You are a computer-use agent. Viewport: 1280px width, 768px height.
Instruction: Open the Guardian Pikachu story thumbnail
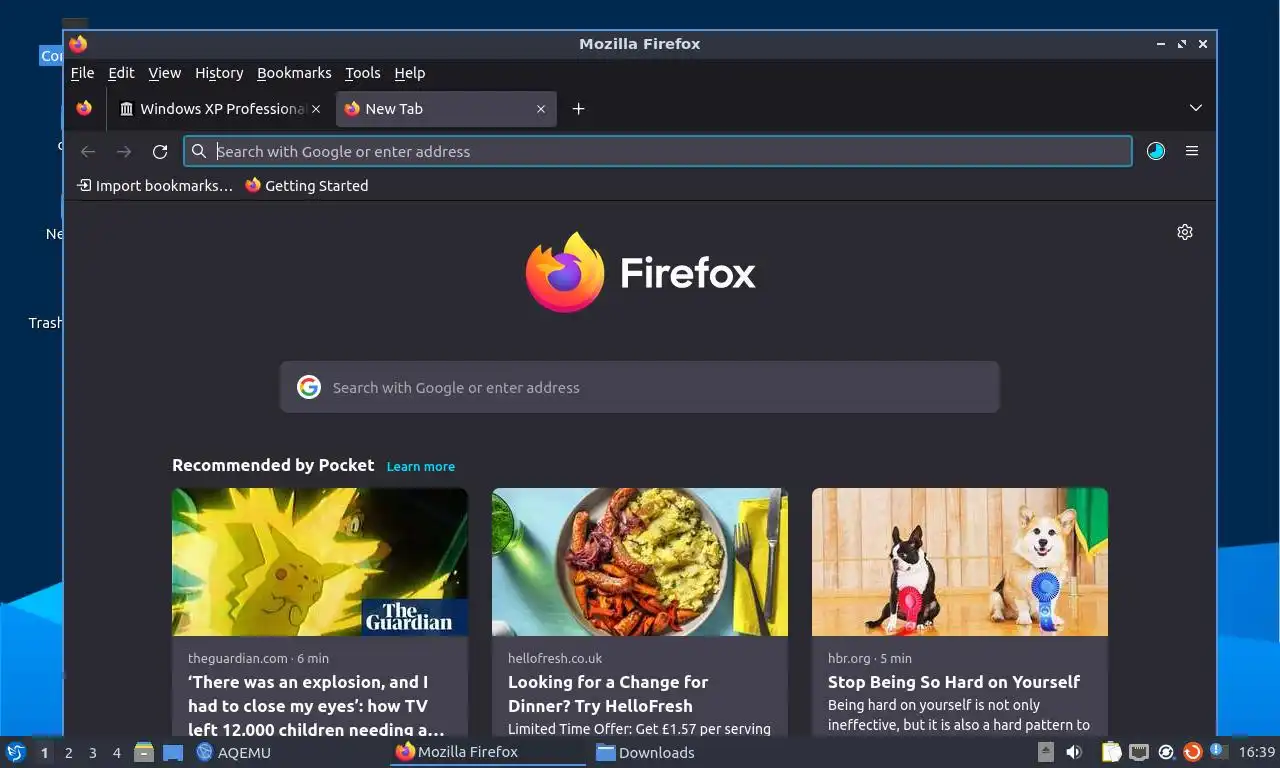click(320, 562)
